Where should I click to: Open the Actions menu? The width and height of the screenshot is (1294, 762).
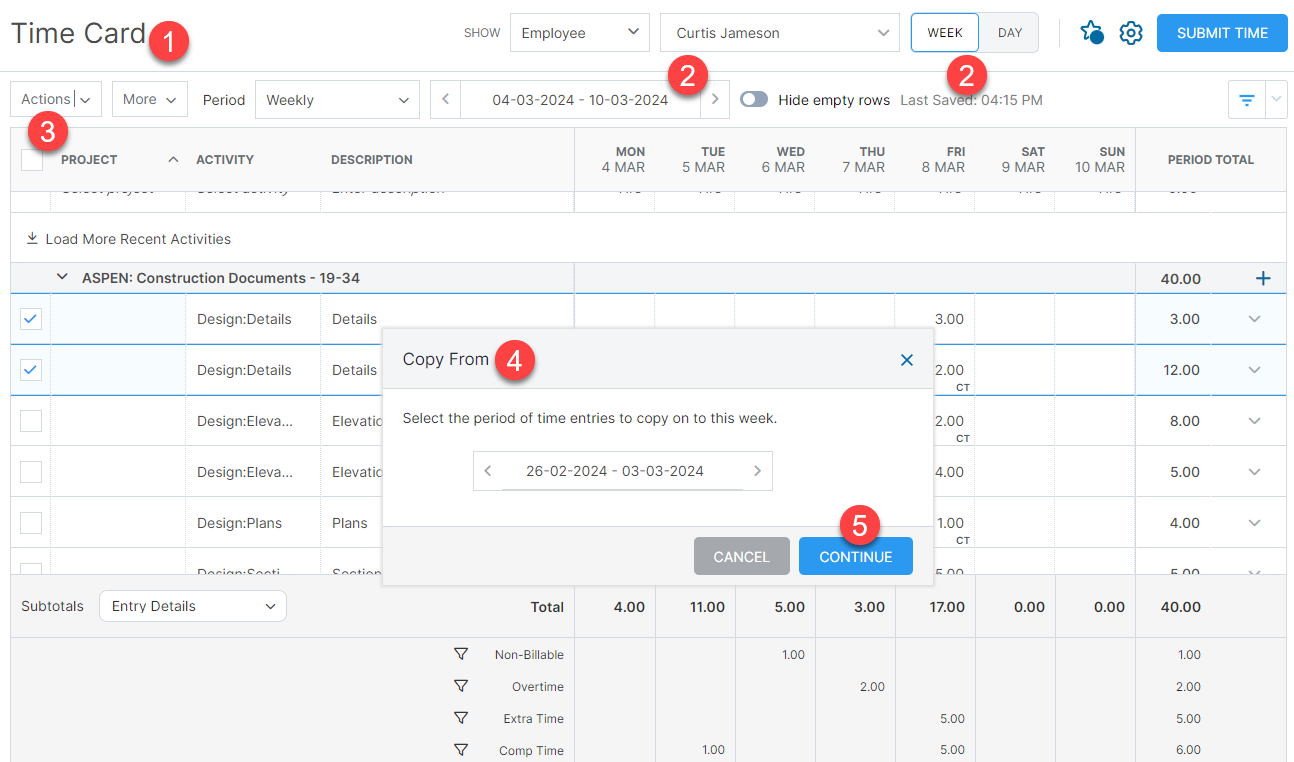click(55, 99)
